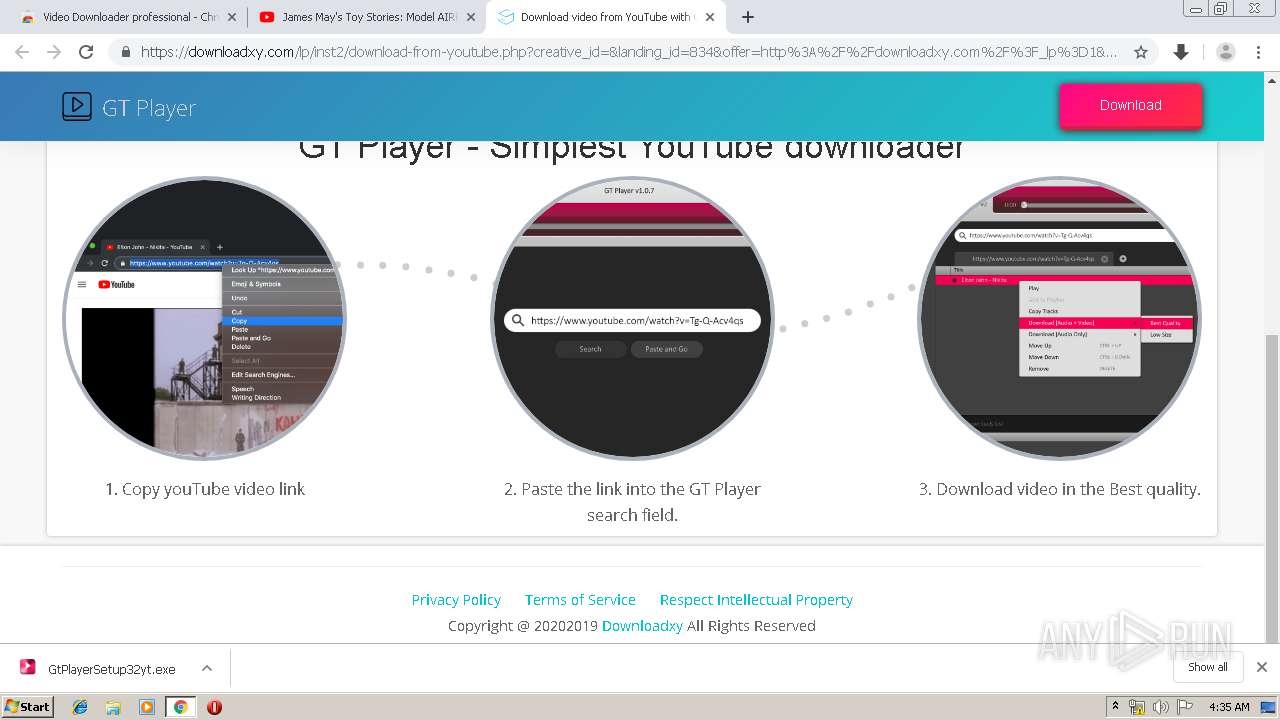Go back to previous page
Screen dimensions: 1280x720
[22, 52]
